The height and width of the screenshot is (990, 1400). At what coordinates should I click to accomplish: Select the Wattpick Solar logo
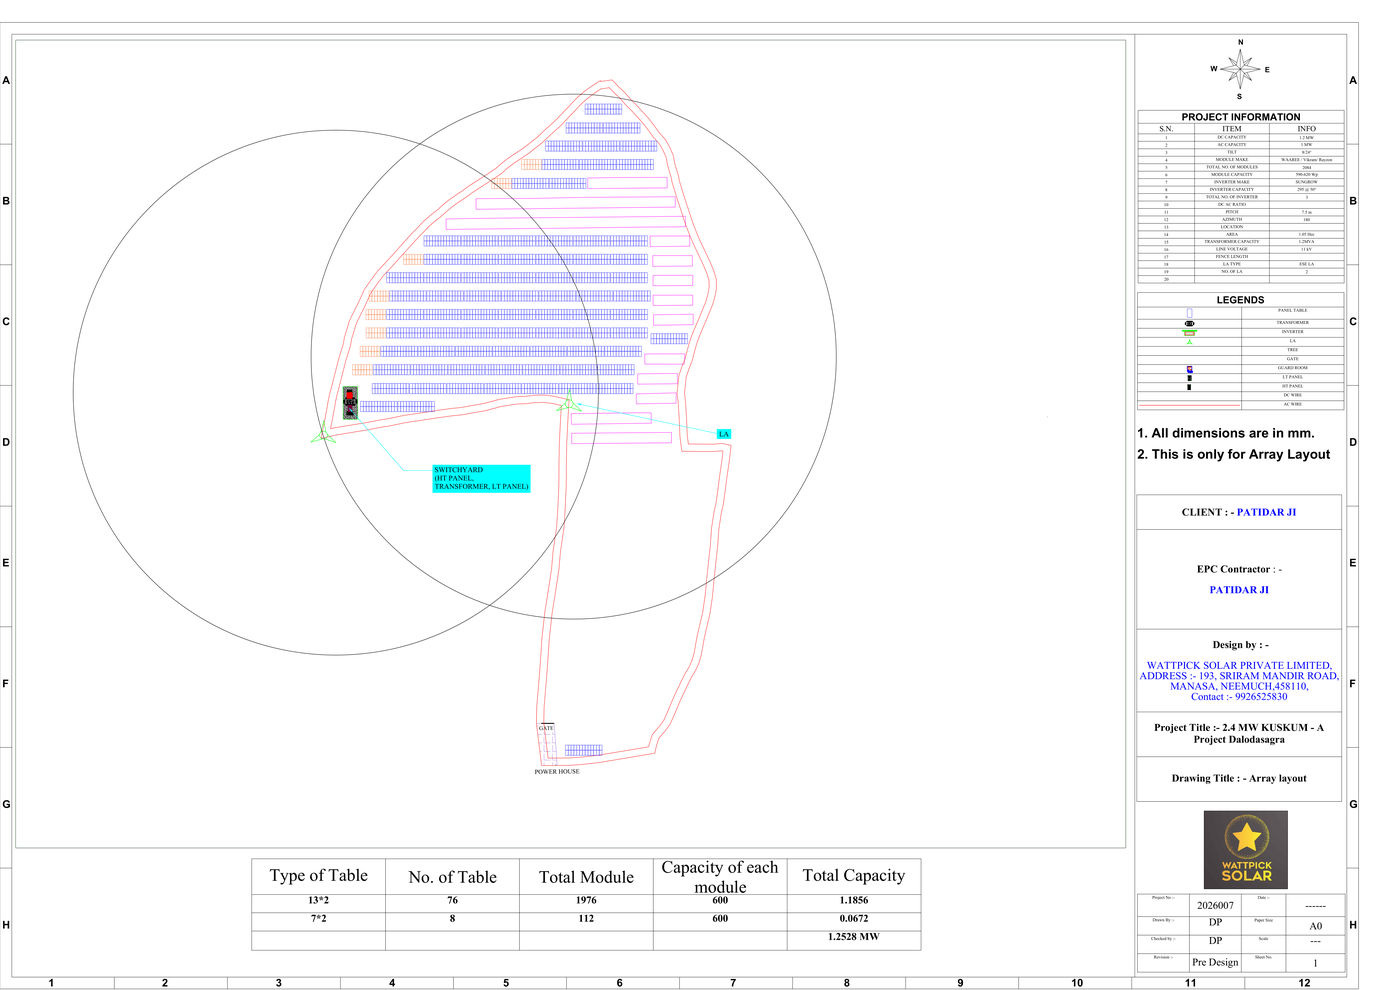tap(1245, 850)
